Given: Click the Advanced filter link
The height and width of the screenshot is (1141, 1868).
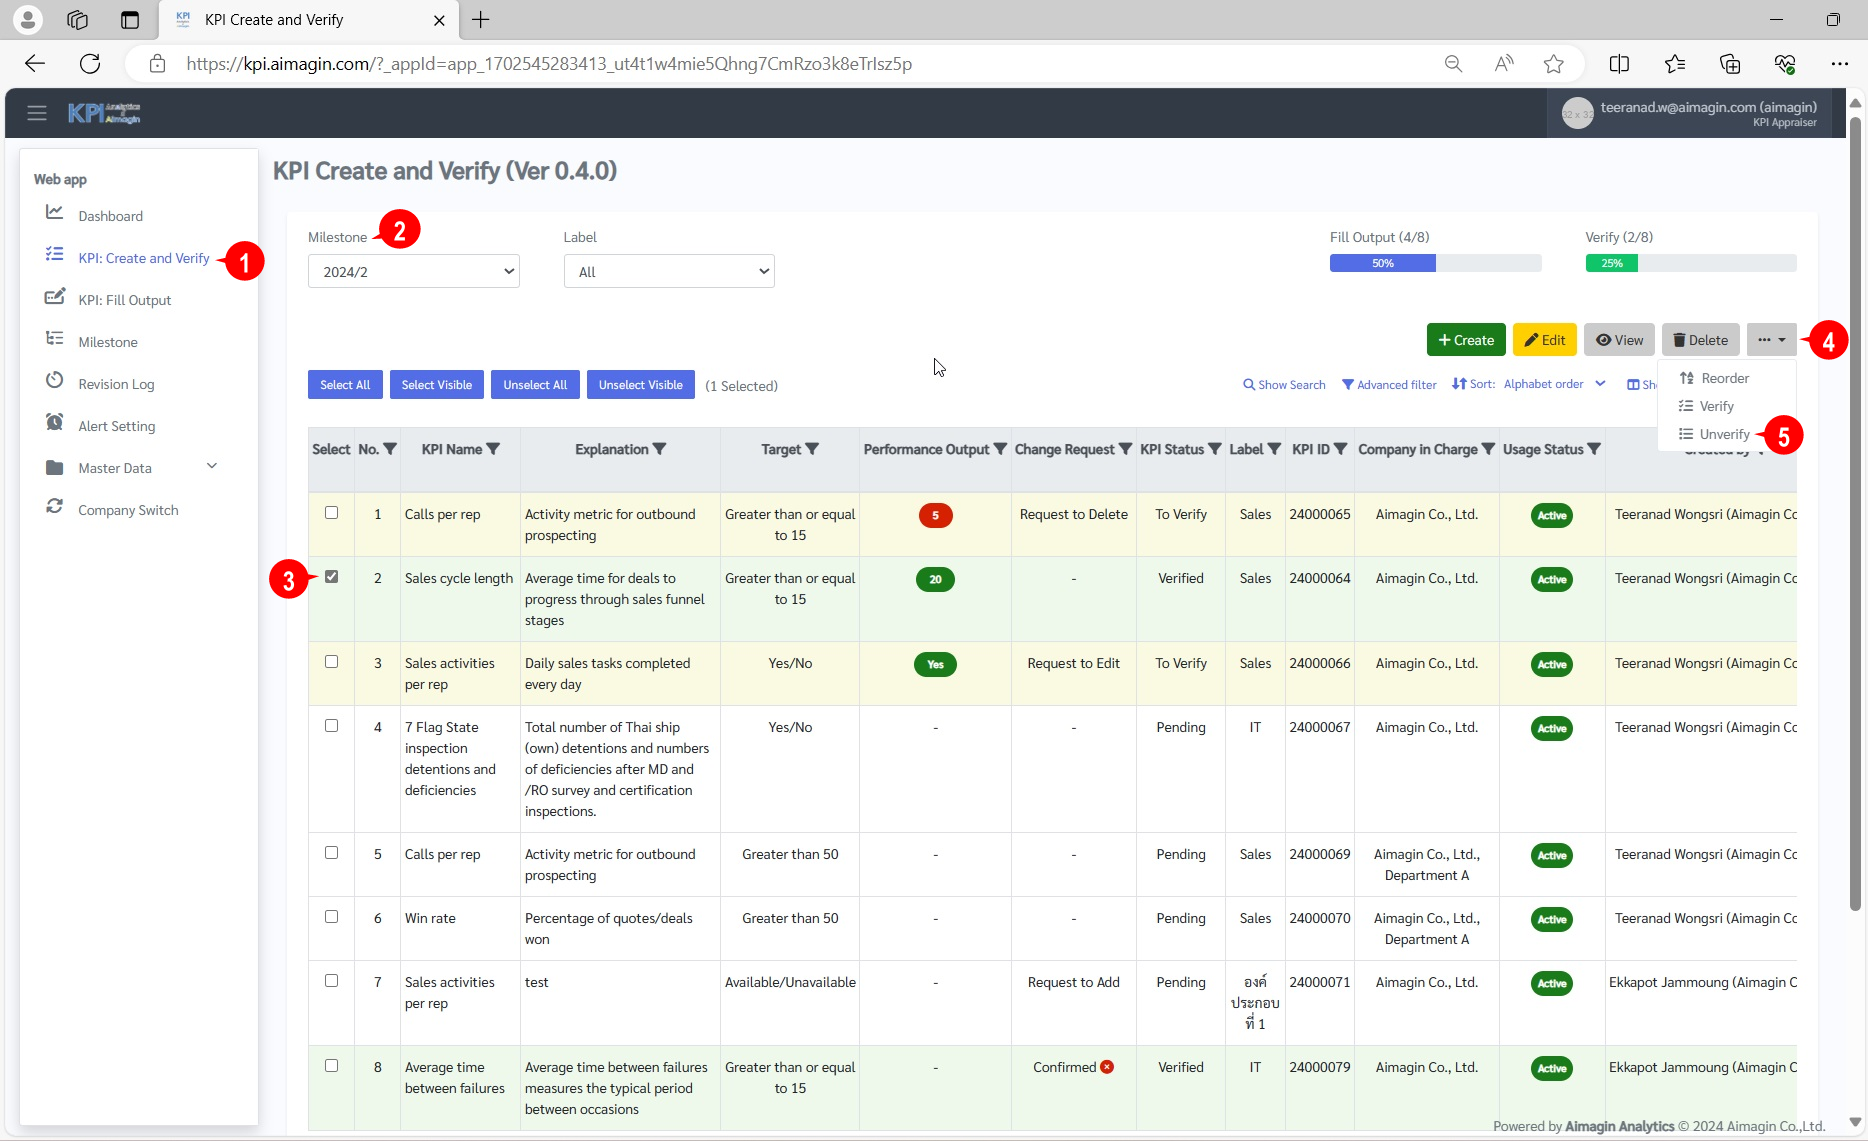Looking at the screenshot, I should (1389, 384).
